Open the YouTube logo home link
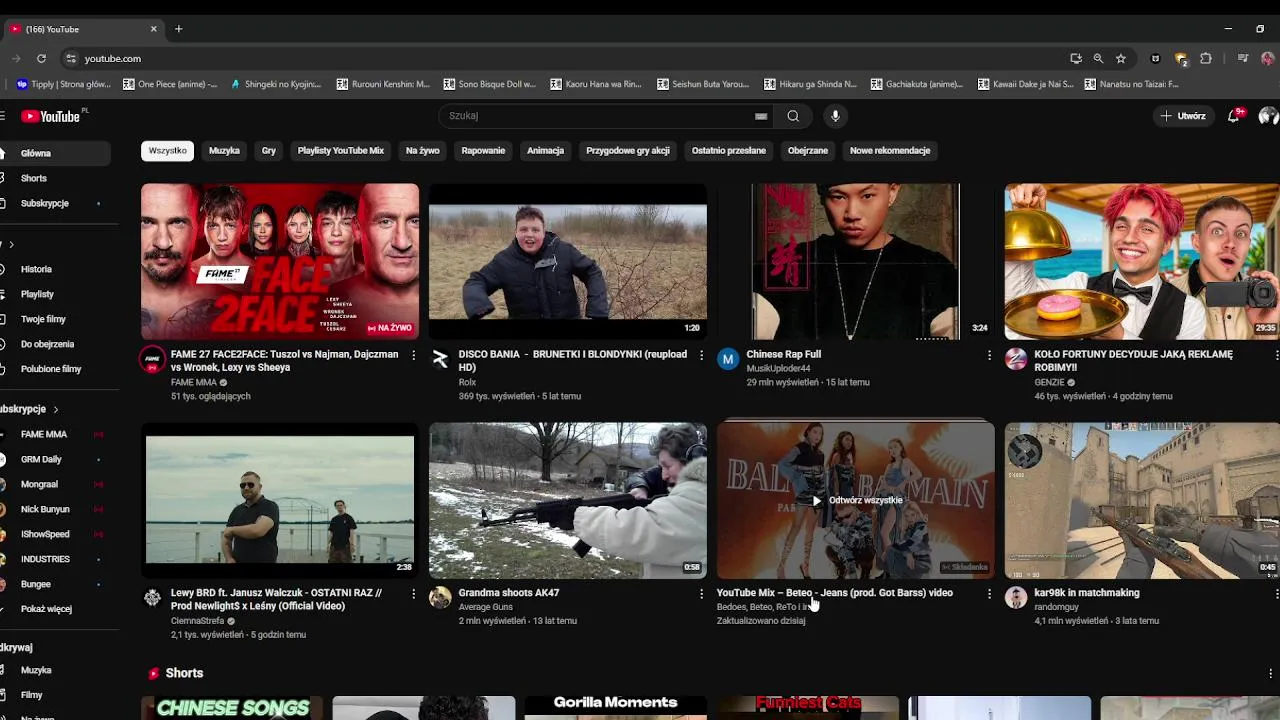The image size is (1280, 720). (x=50, y=116)
